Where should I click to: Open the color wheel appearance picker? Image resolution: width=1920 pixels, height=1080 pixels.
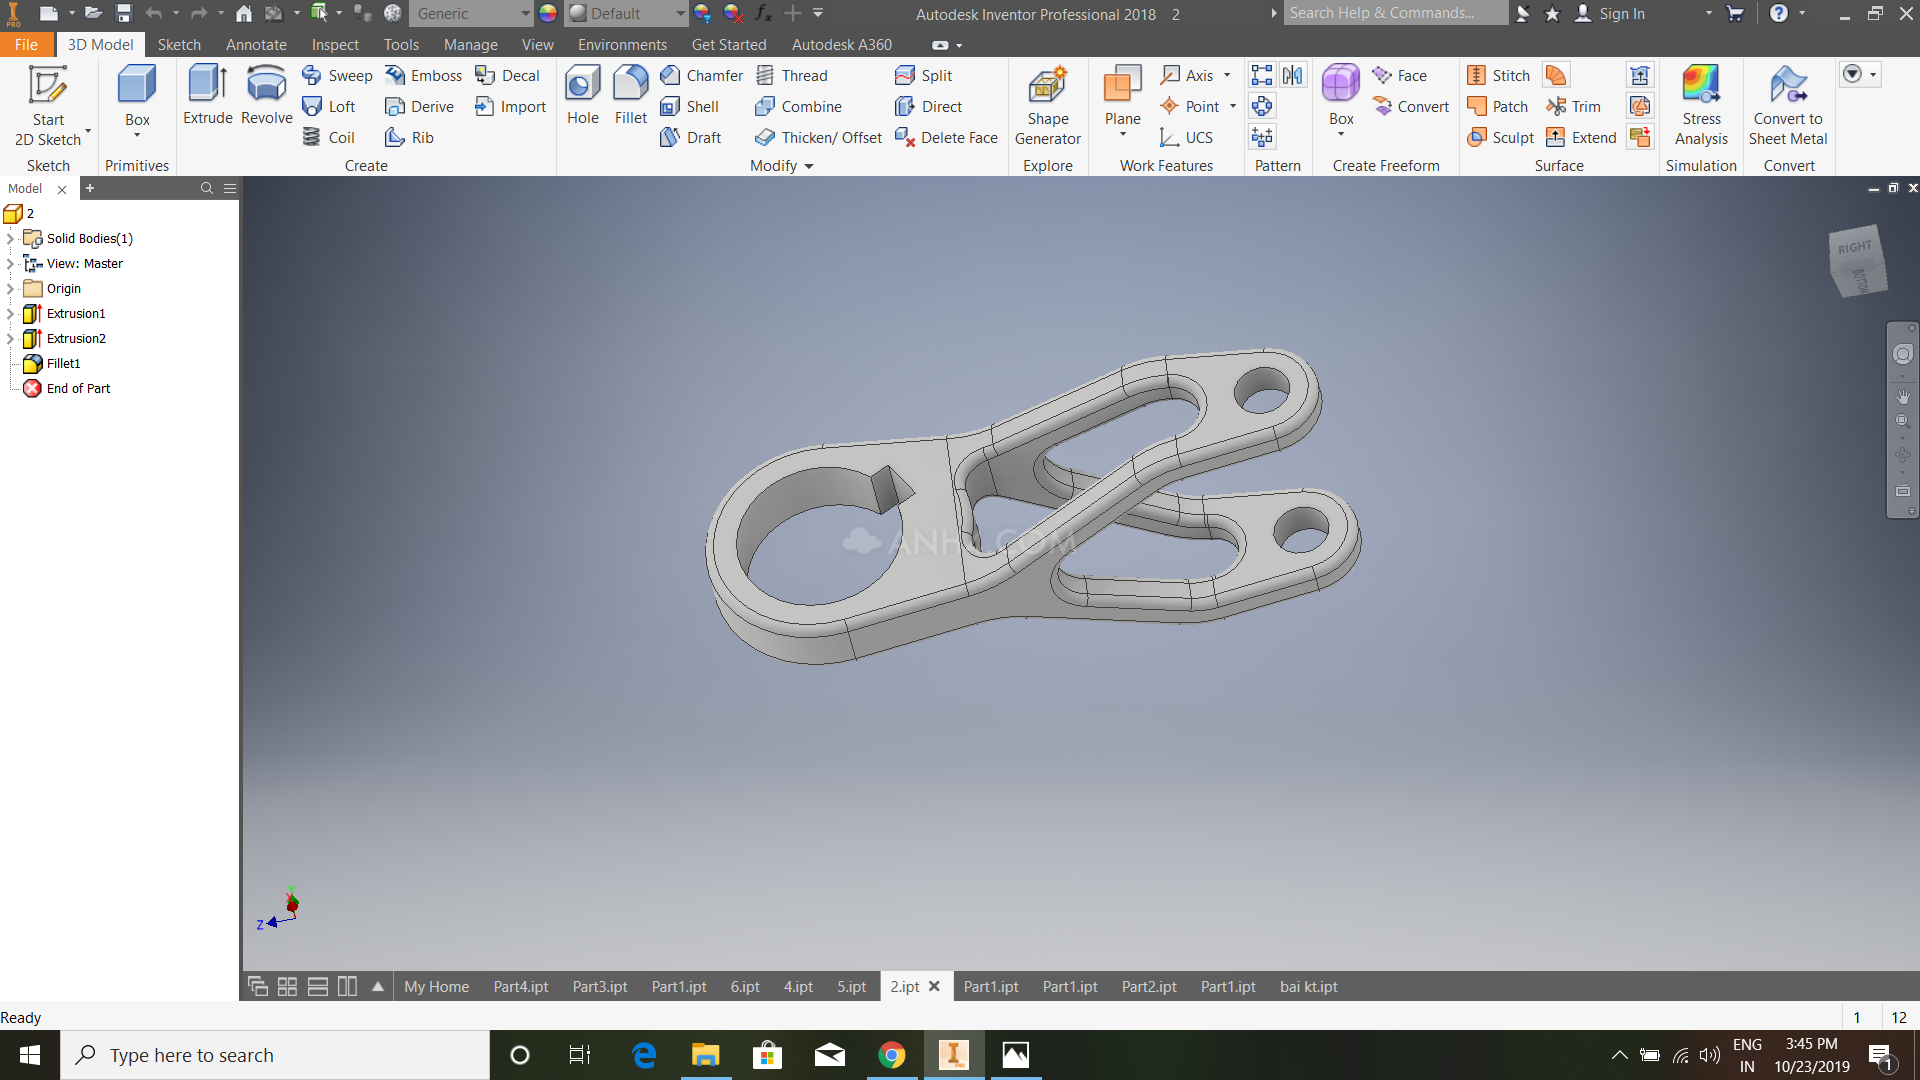[x=548, y=14]
